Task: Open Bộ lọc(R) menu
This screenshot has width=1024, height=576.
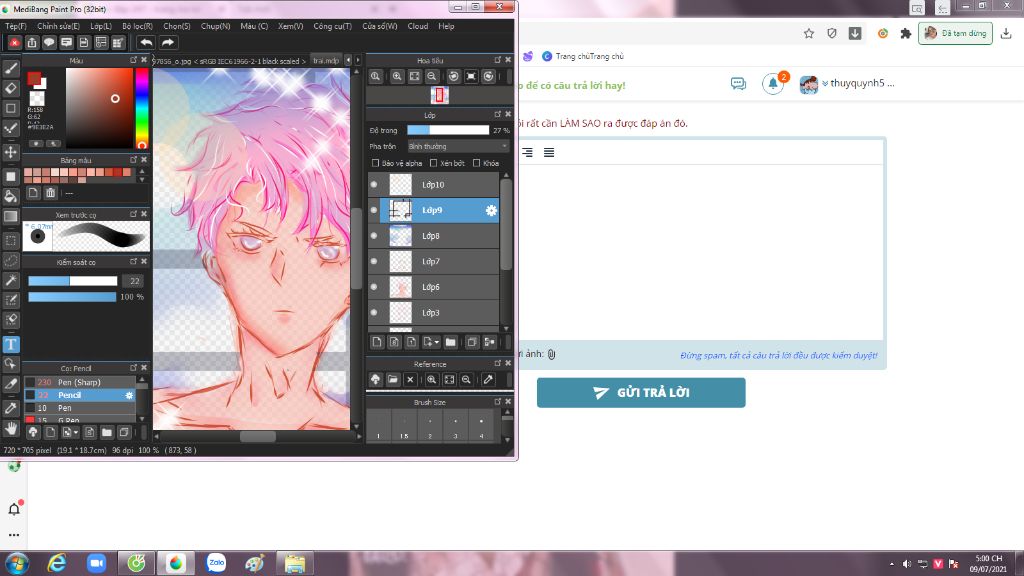Action: [x=137, y=26]
